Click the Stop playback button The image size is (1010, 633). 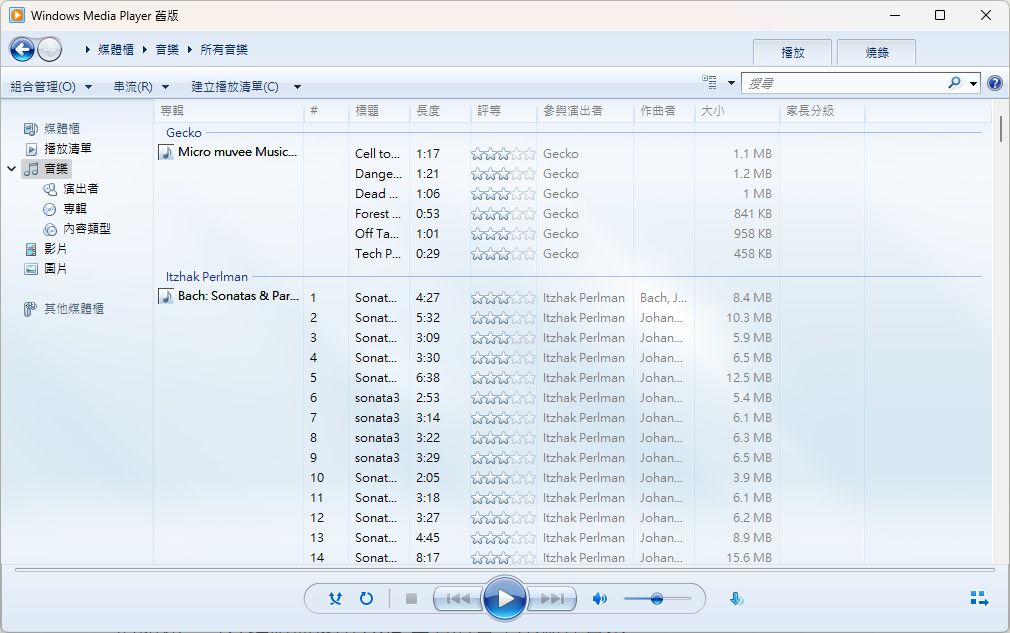[x=412, y=599]
